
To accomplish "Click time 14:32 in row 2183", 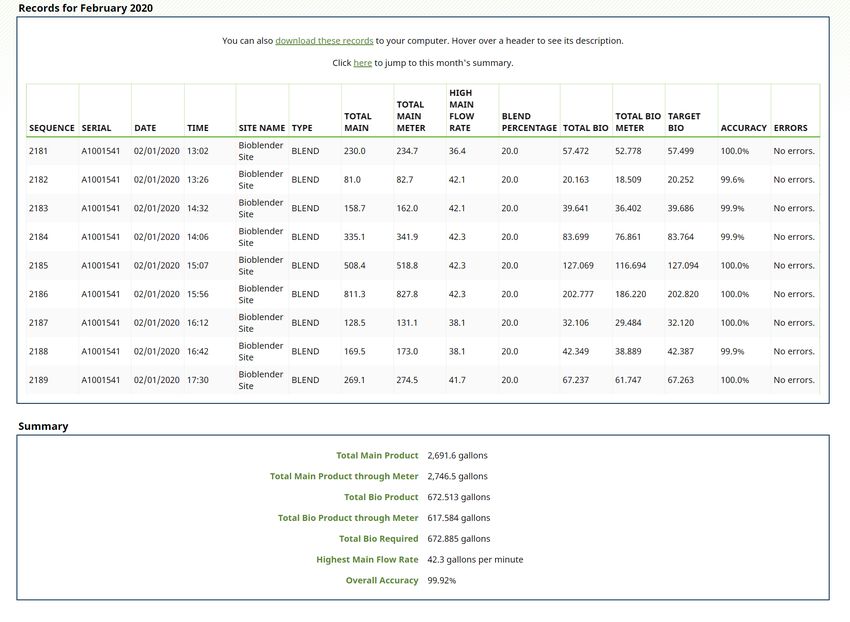I will coord(198,208).
